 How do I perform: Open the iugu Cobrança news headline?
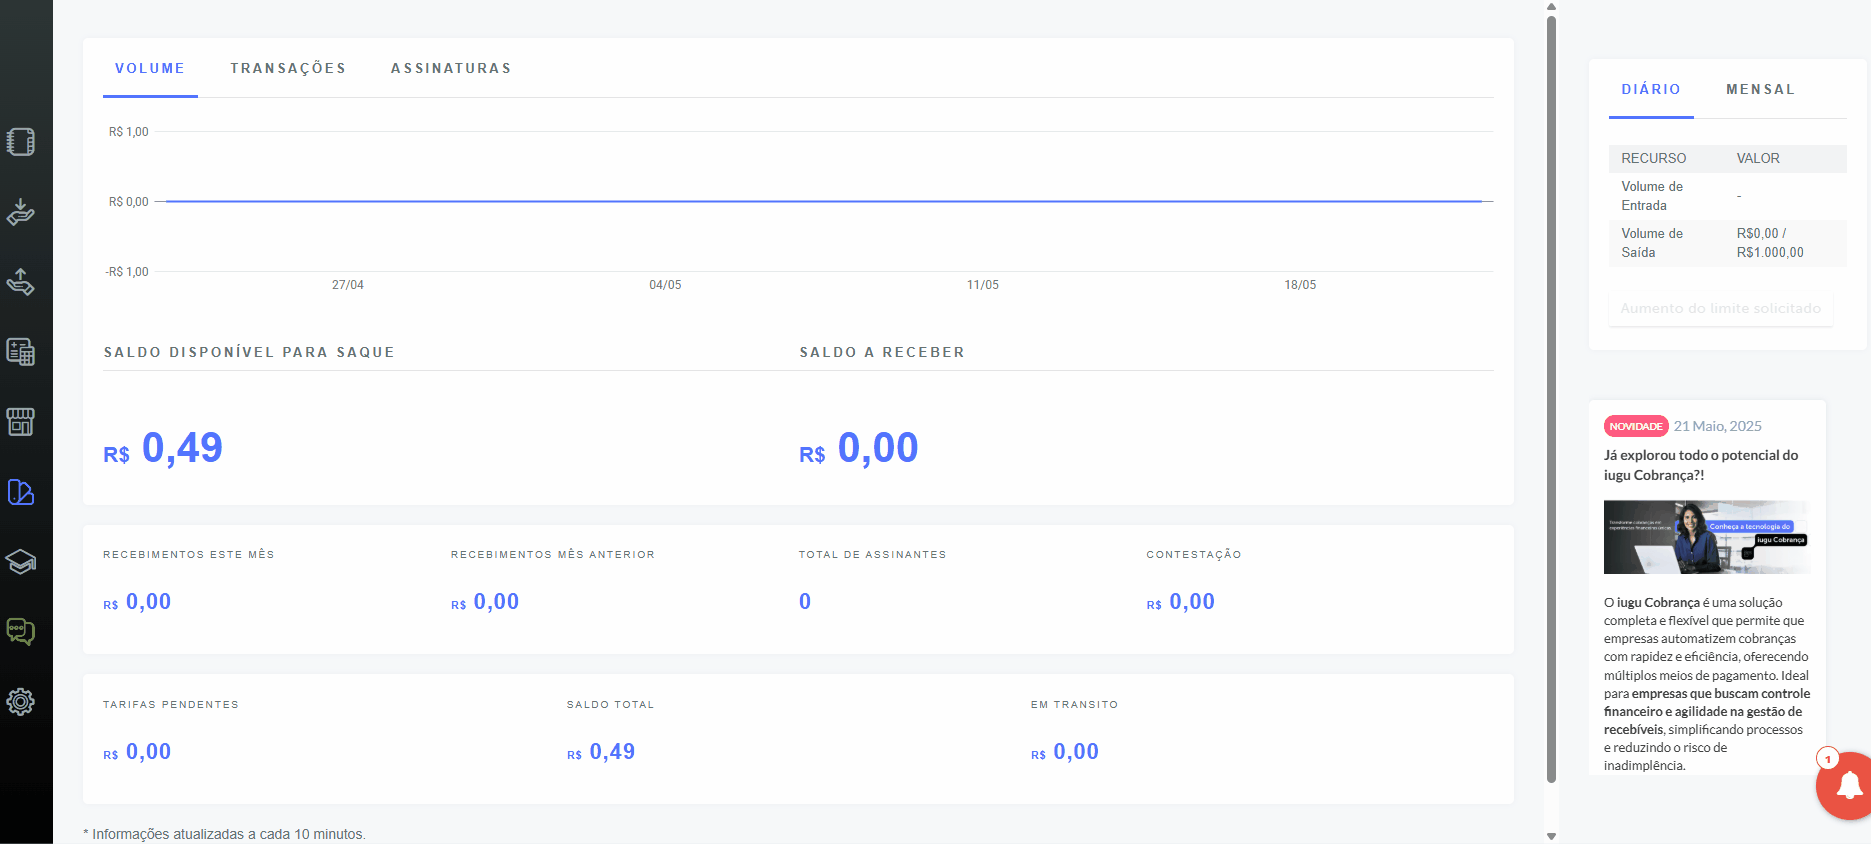pos(1701,465)
